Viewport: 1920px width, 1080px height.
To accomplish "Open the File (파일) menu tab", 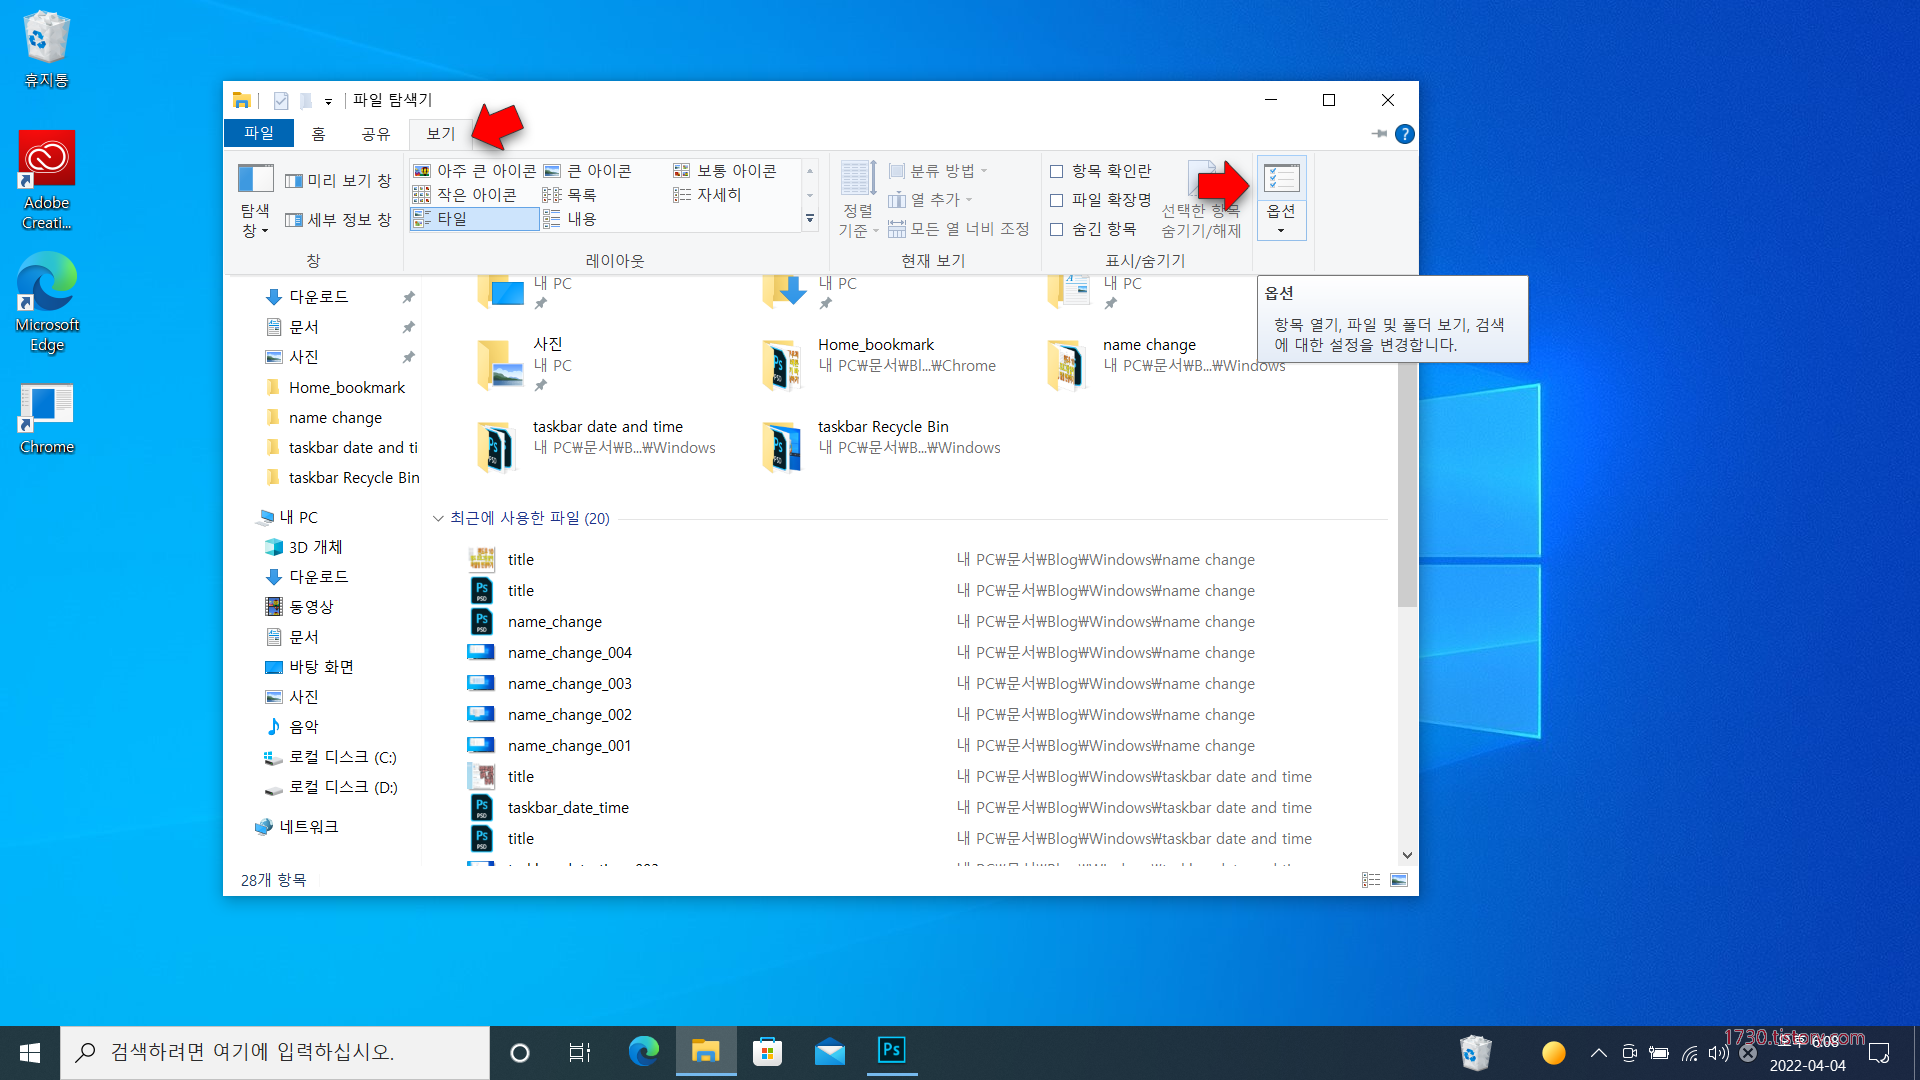I will (x=258, y=133).
